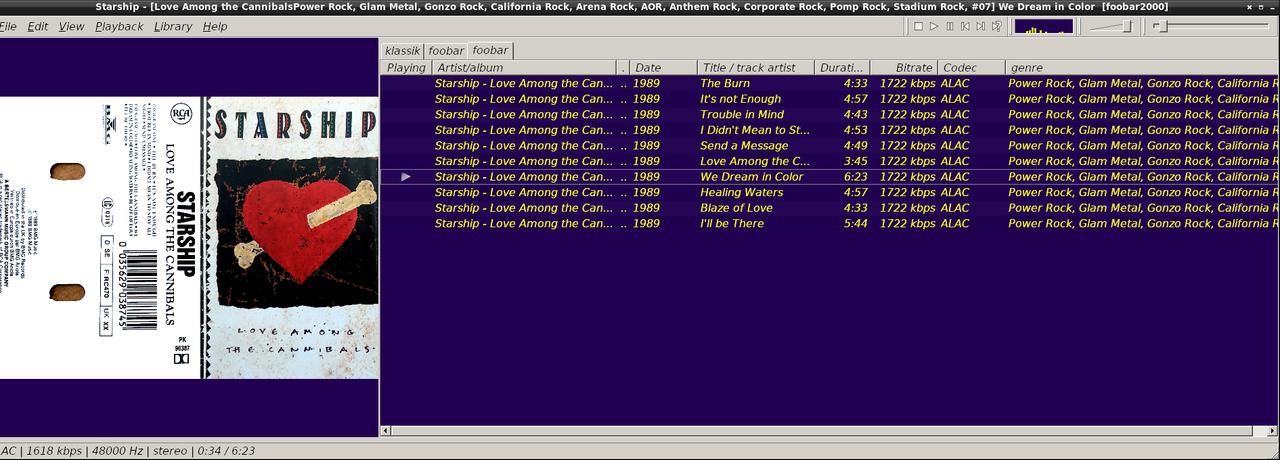
Task: Click duration 6:23 of We Dream in Color
Action: [x=855, y=177]
